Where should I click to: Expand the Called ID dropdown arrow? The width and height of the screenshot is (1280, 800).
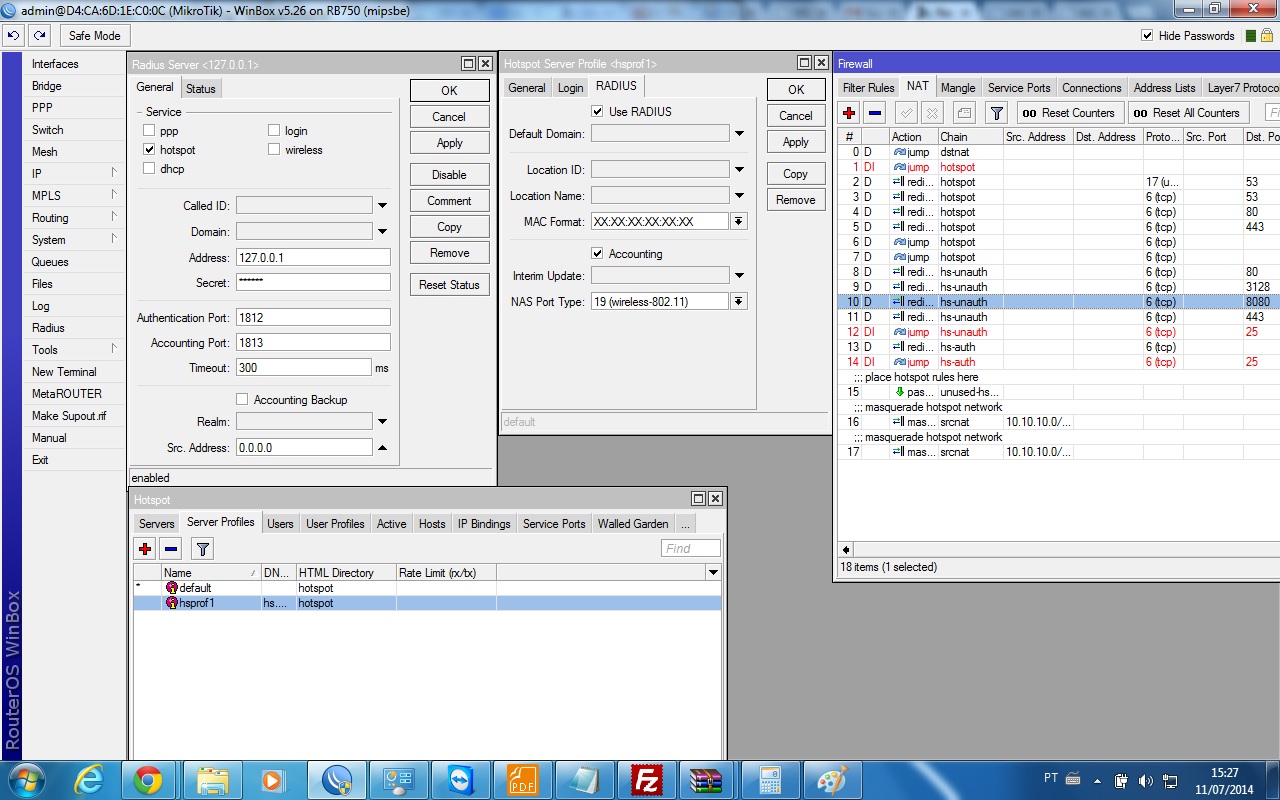point(382,206)
